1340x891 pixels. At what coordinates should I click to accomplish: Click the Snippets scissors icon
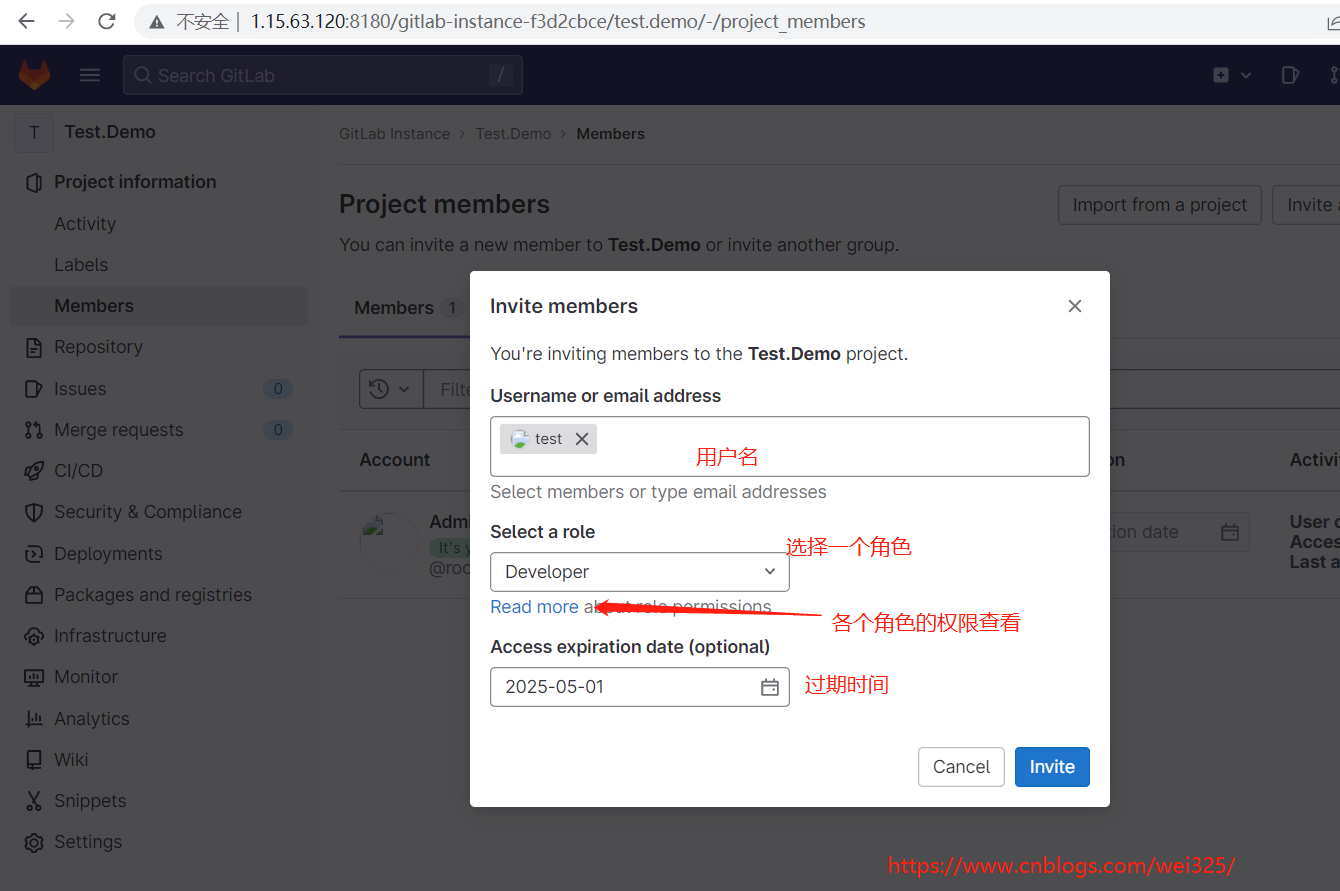(x=34, y=801)
